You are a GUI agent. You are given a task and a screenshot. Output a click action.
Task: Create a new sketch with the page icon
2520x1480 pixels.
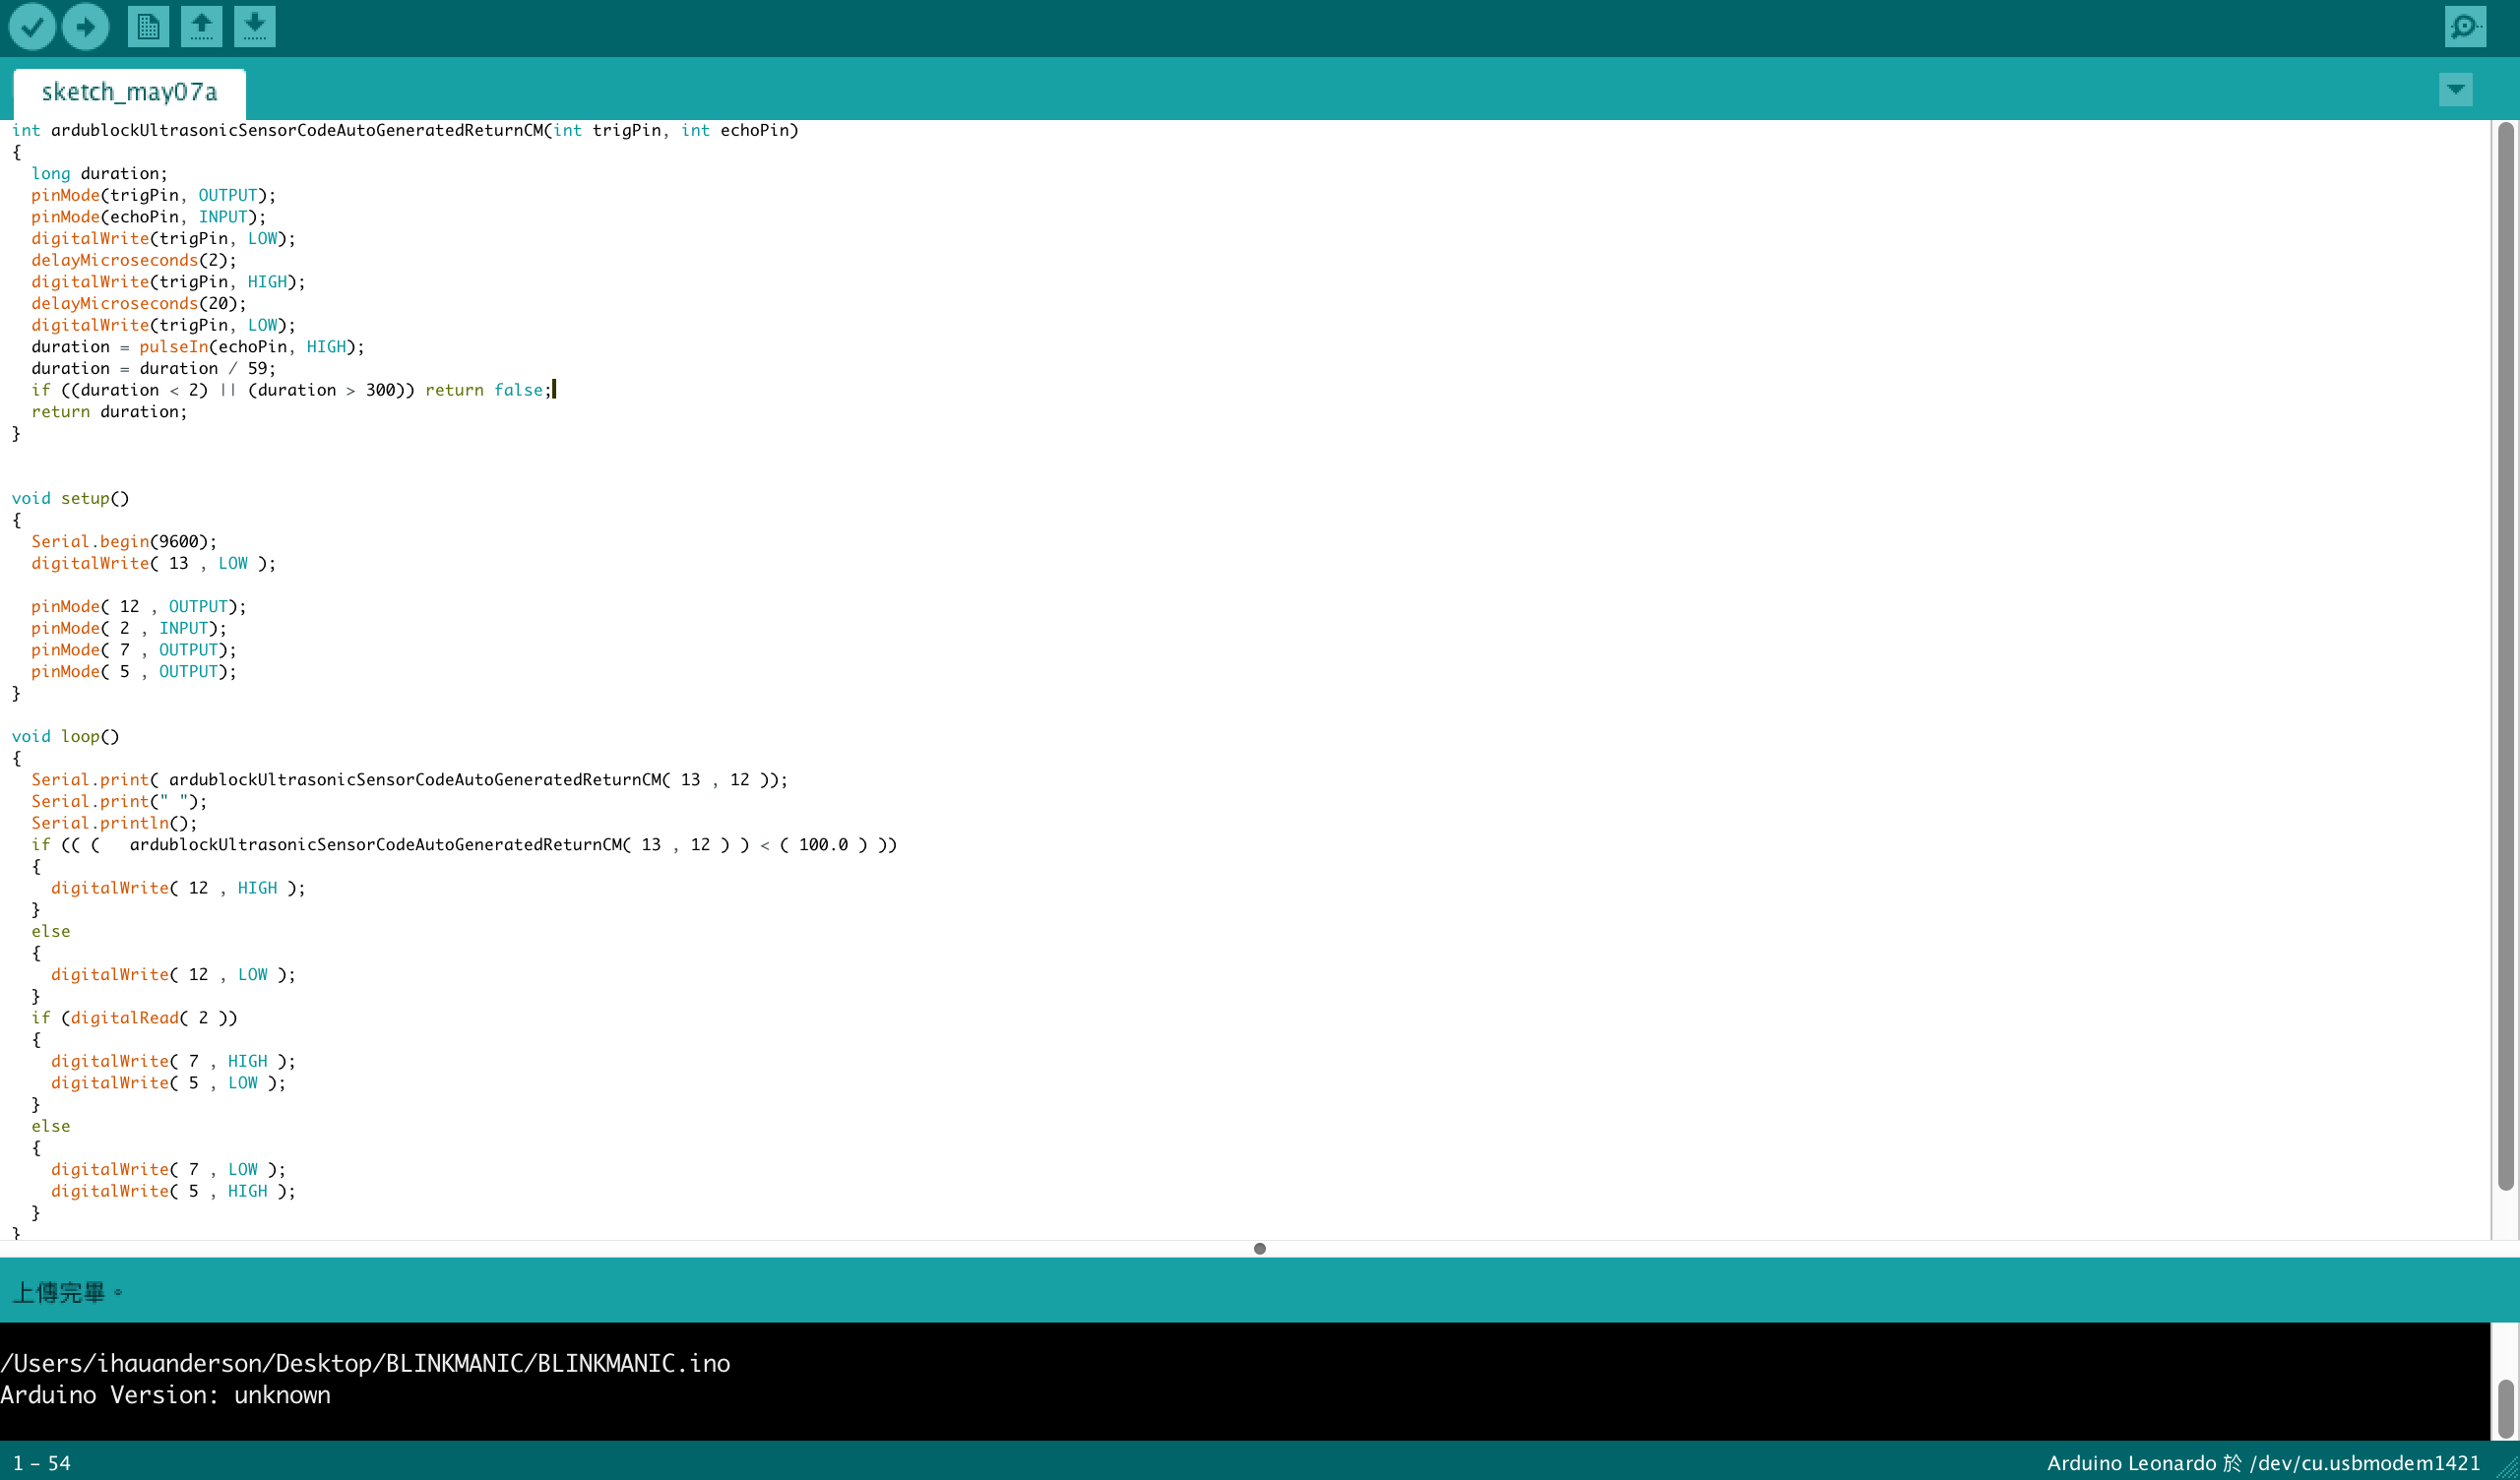(148, 27)
